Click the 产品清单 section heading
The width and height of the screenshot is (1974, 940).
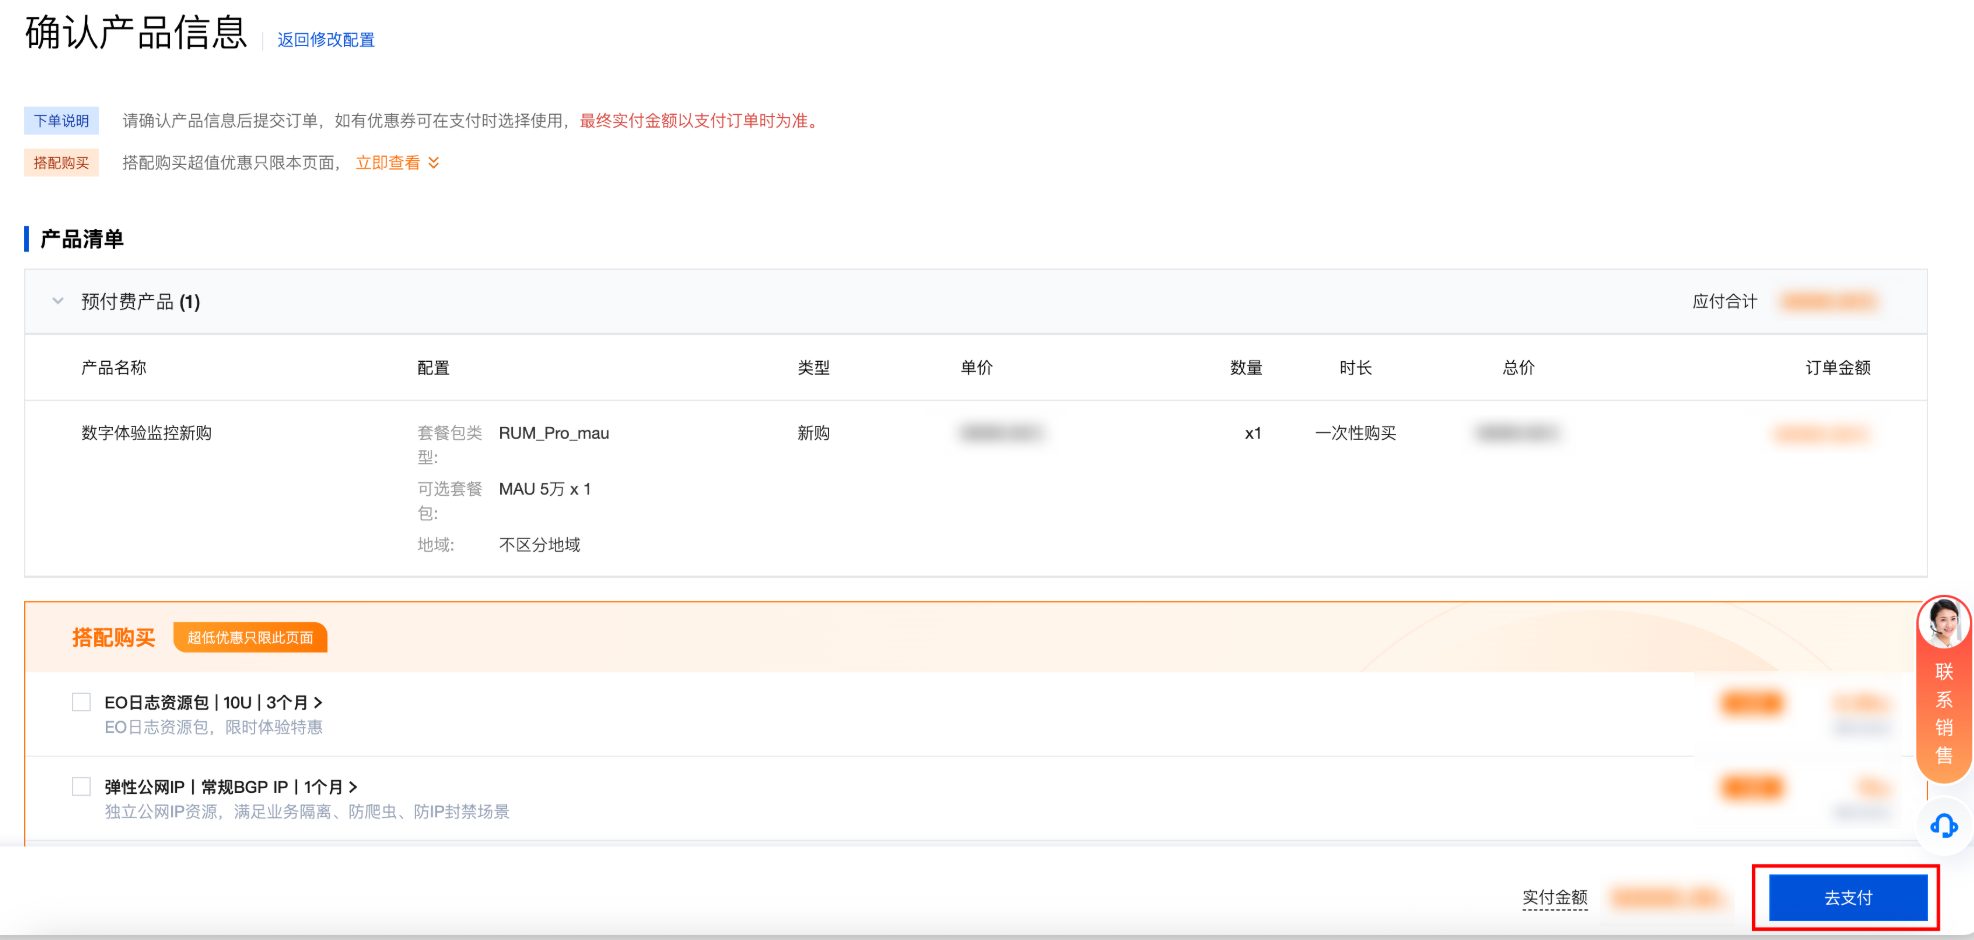(x=82, y=239)
